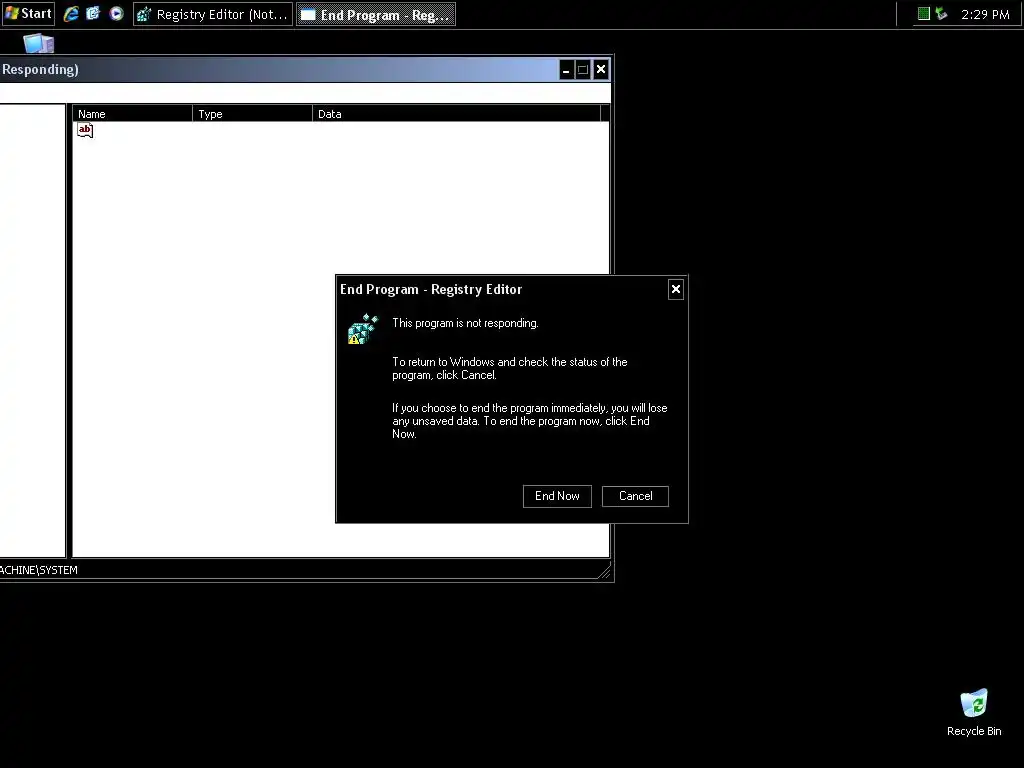Image resolution: width=1024 pixels, height=768 pixels.
Task: Click the End Now button
Action: point(557,496)
